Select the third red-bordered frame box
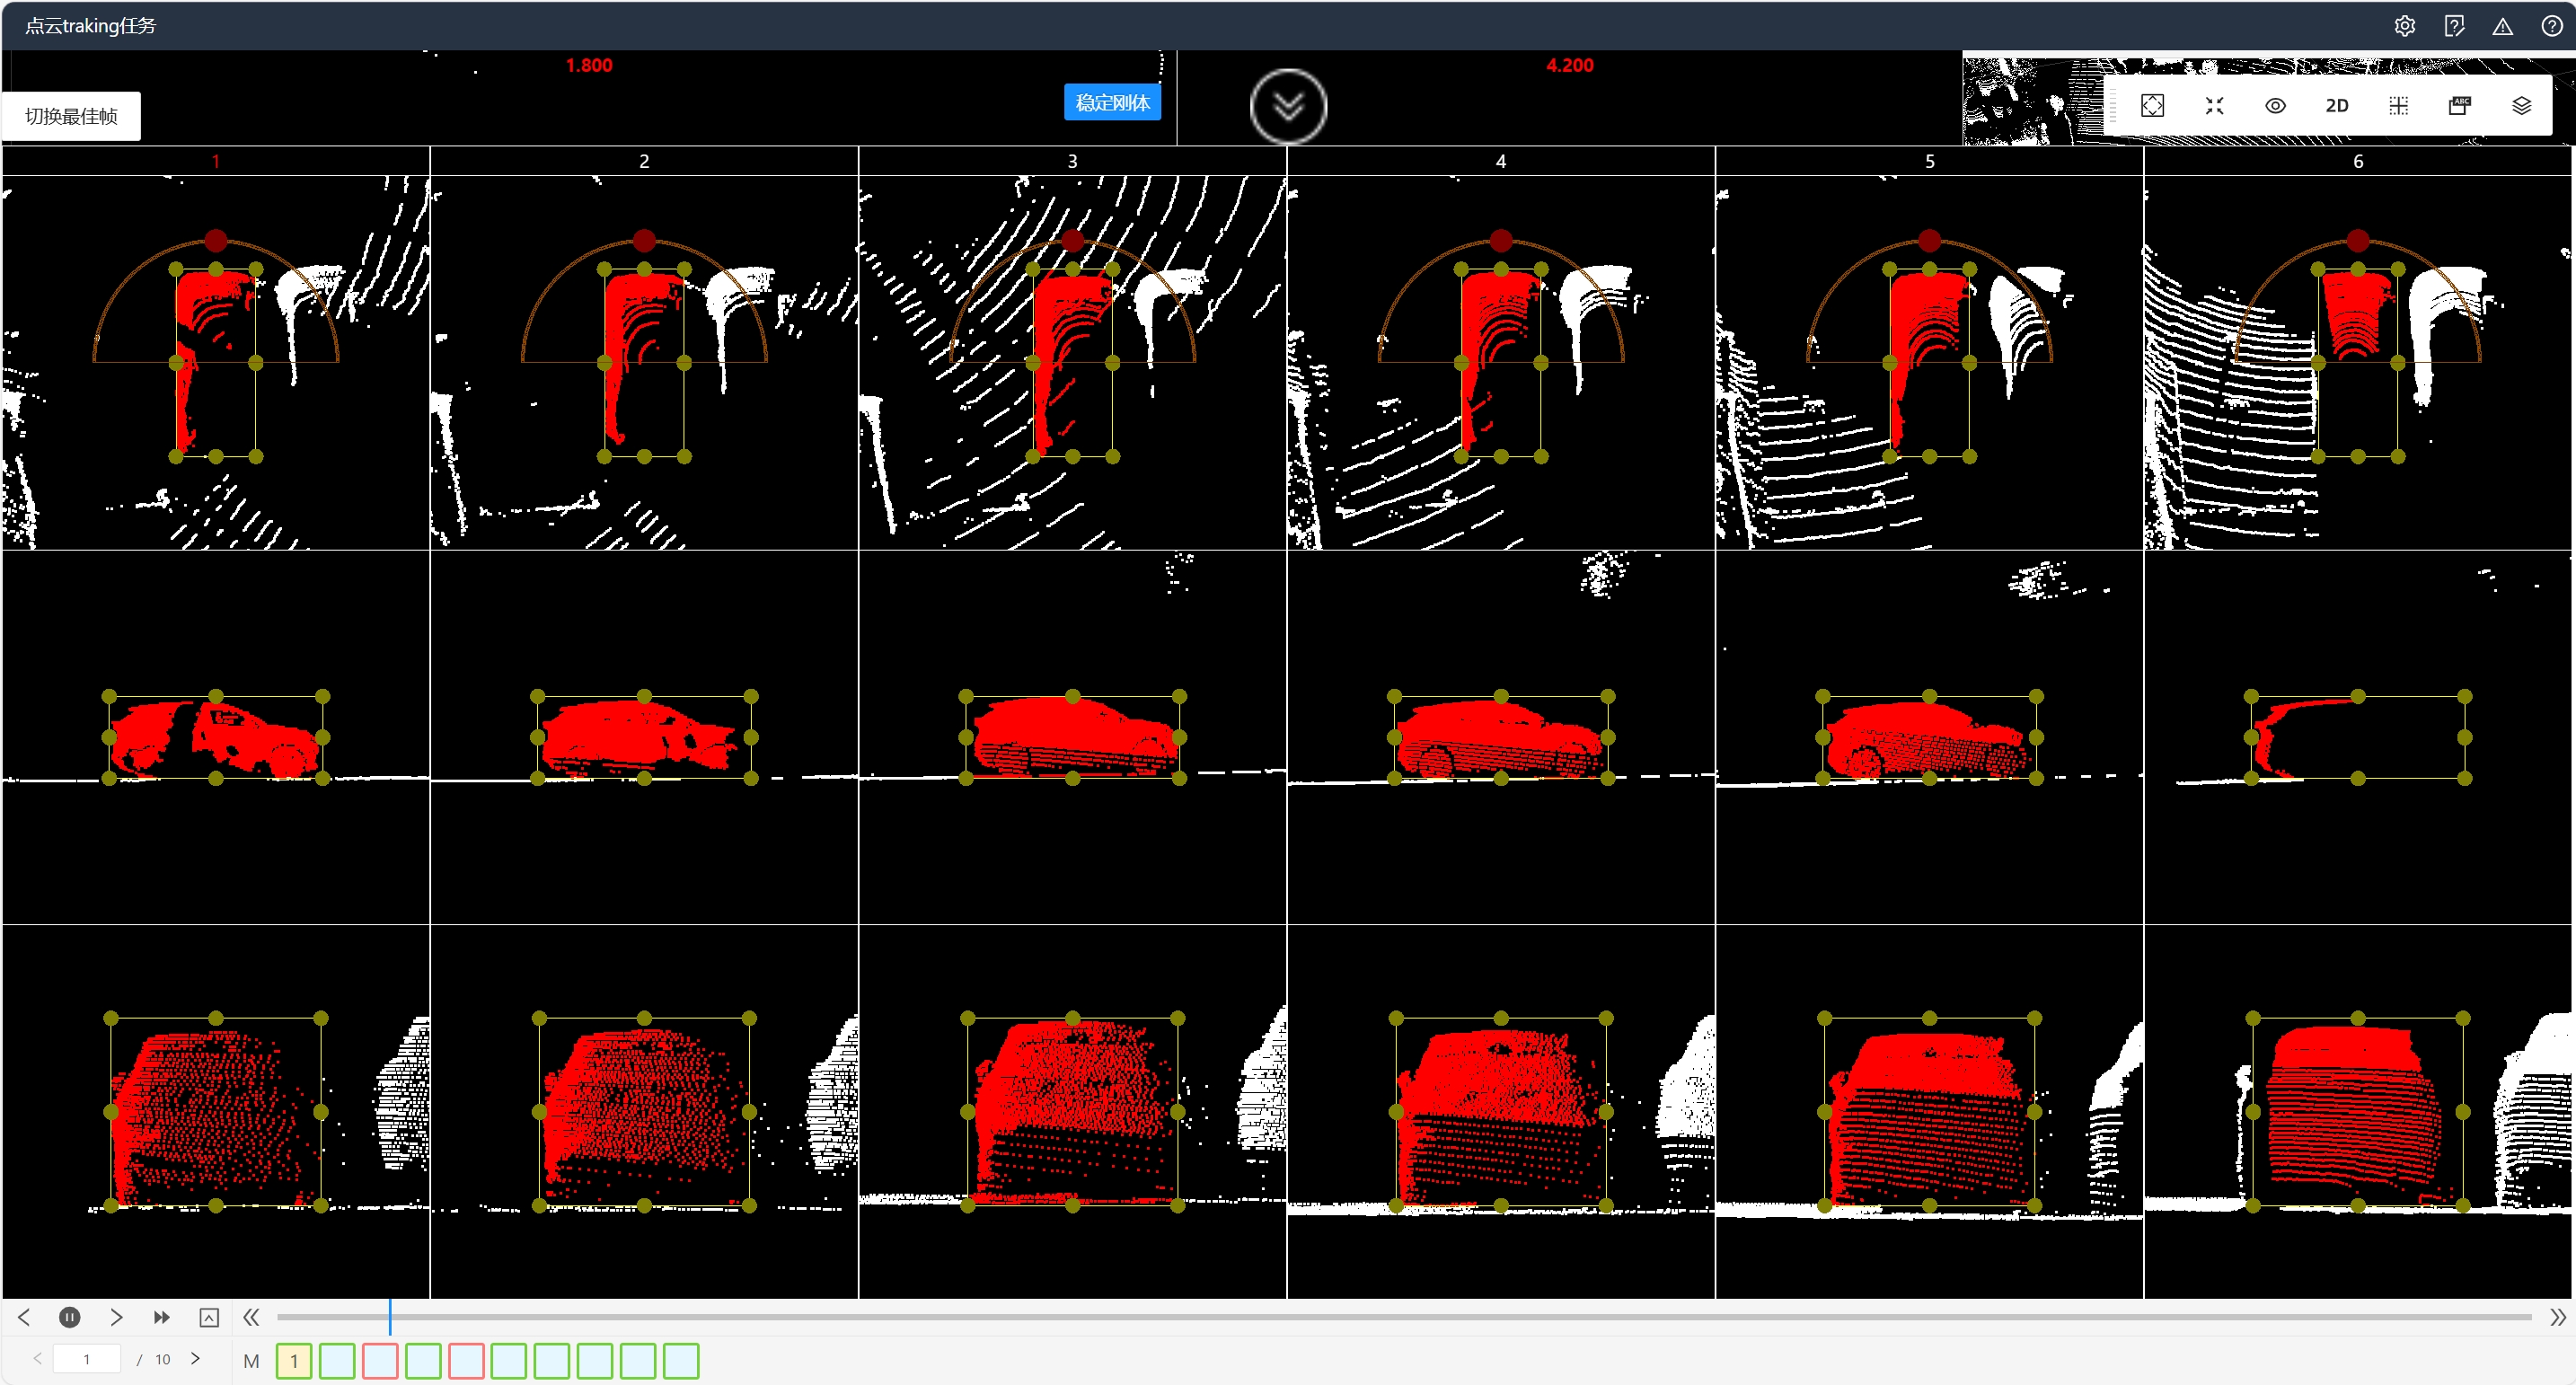This screenshot has height=1385, width=2576. click(x=380, y=1361)
